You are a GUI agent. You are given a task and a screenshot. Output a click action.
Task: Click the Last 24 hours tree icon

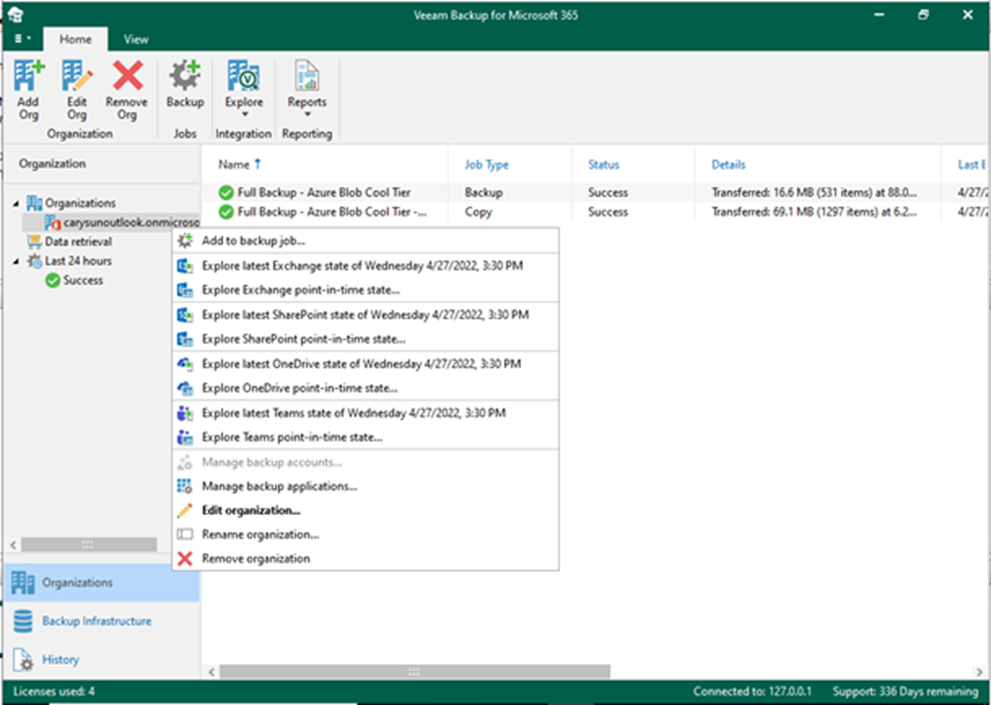pos(34,261)
